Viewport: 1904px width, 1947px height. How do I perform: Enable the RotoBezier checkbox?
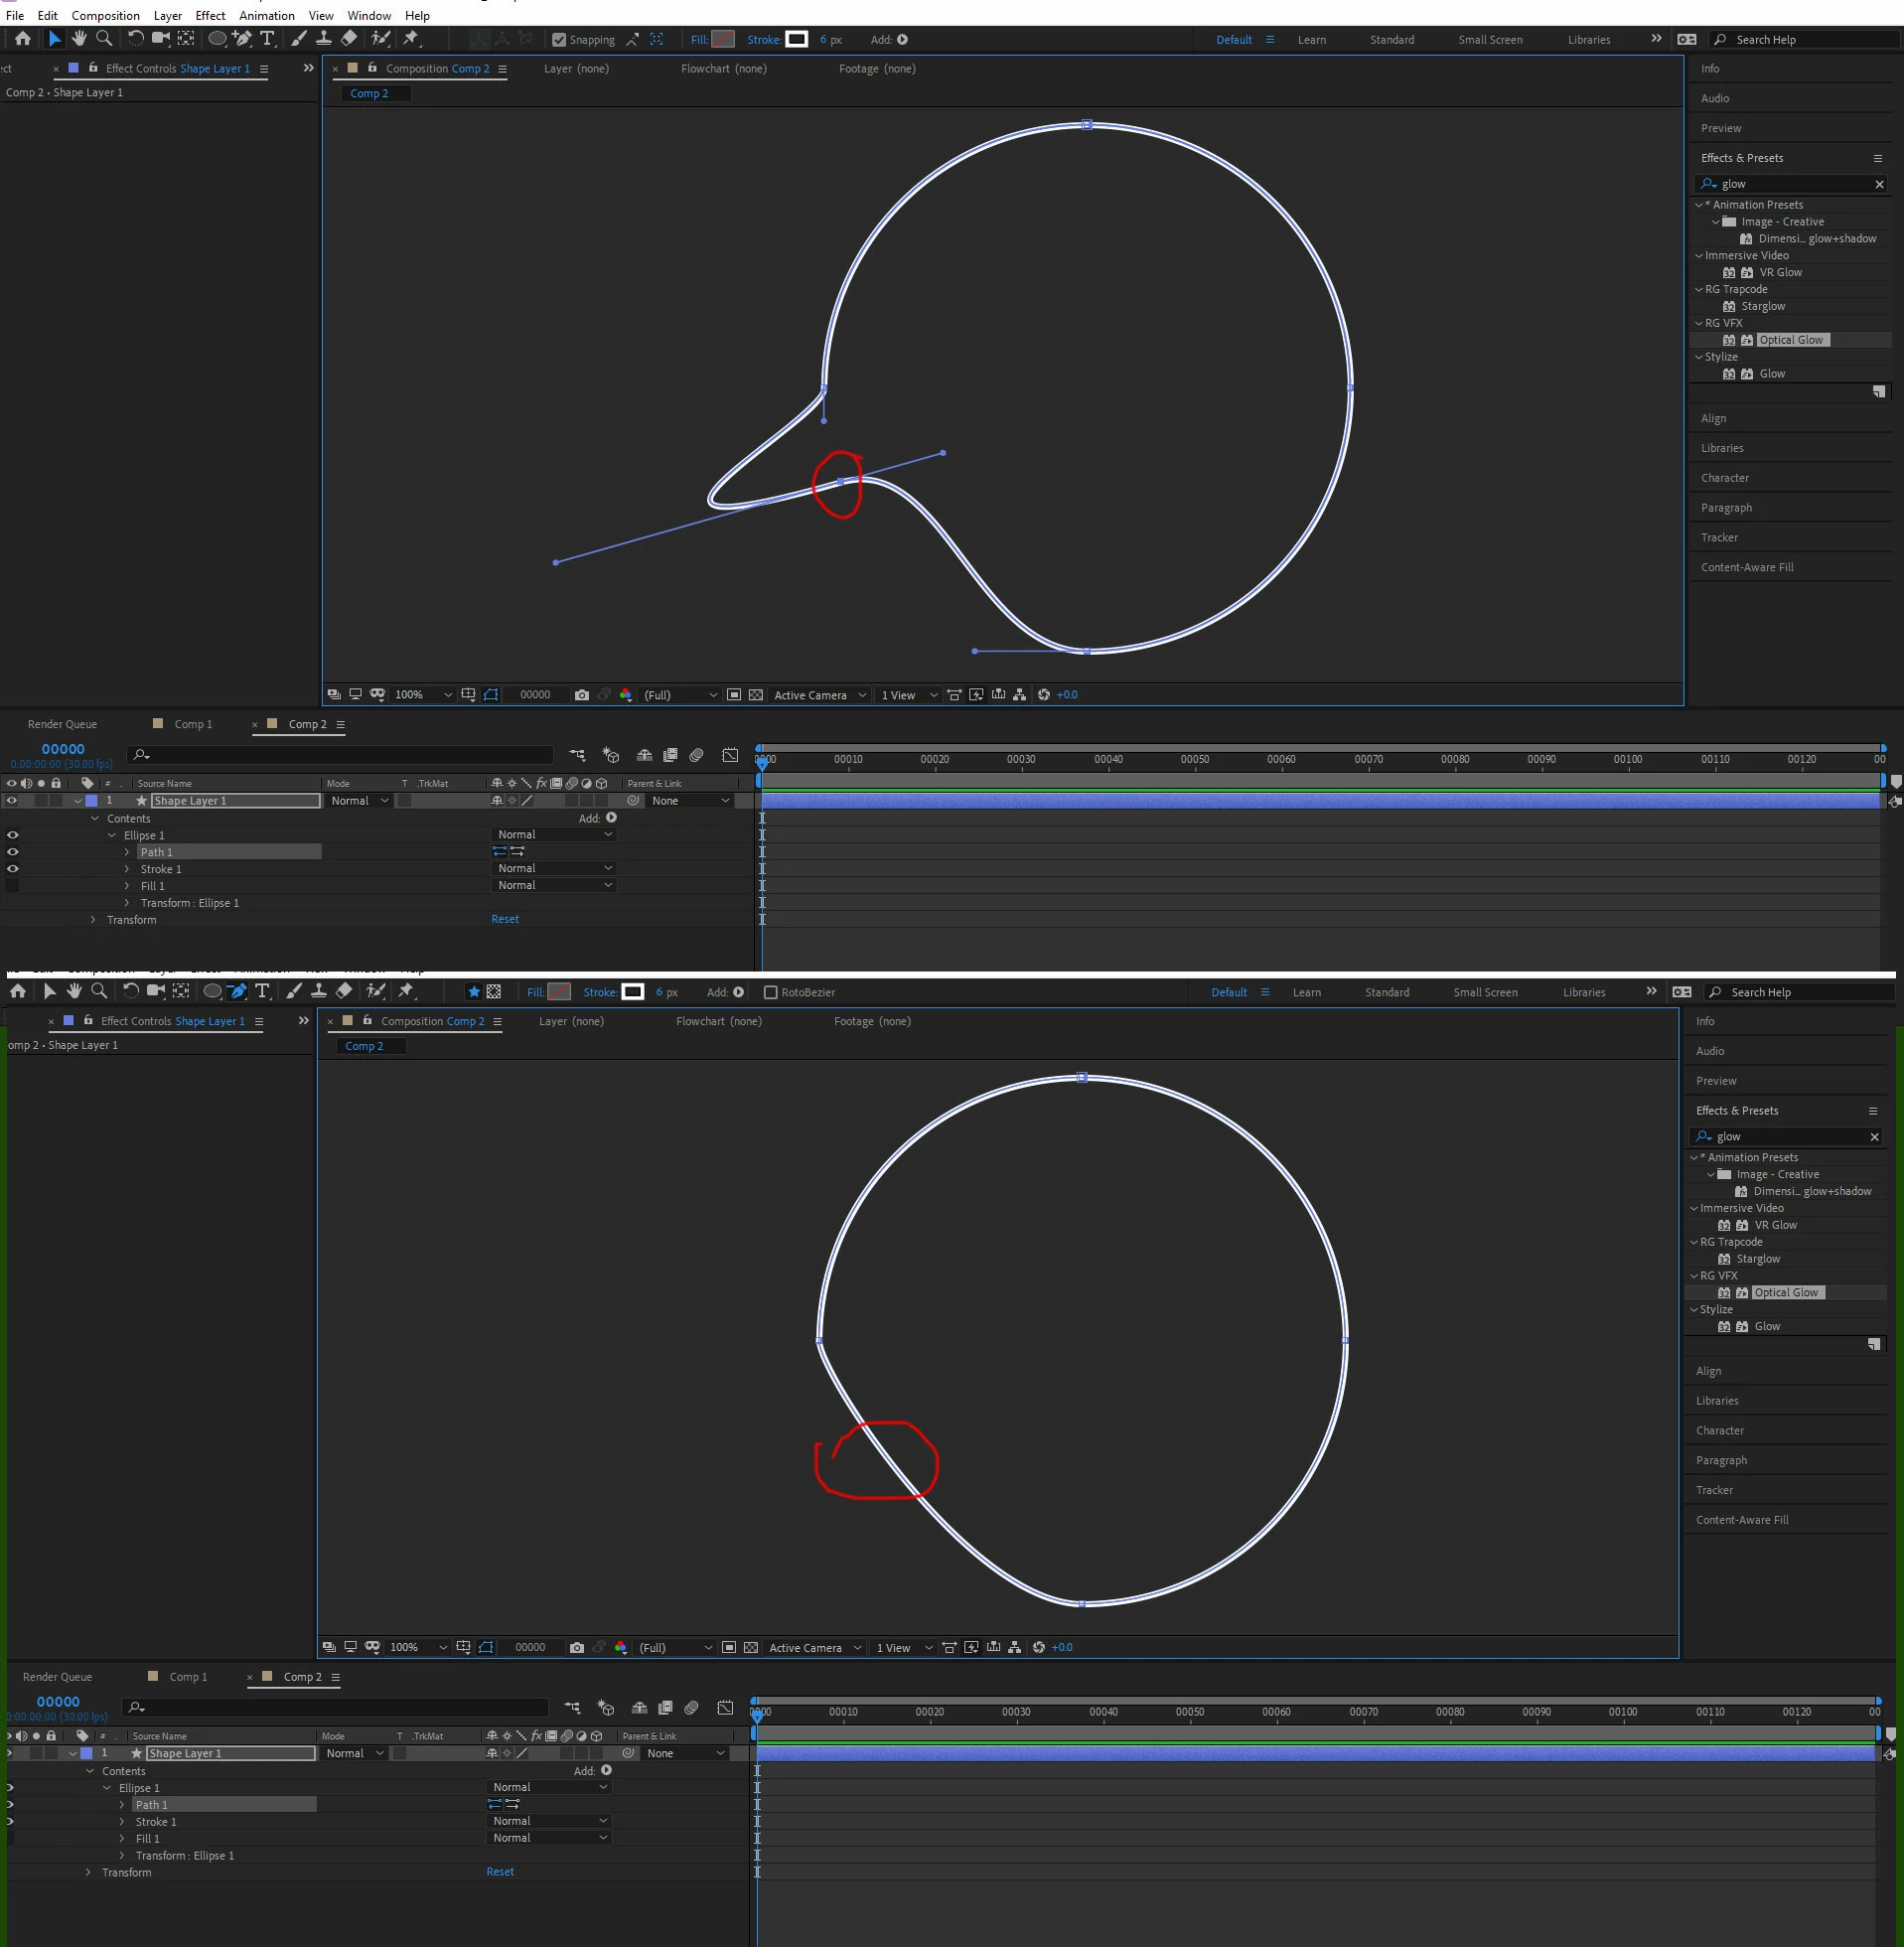[x=770, y=992]
